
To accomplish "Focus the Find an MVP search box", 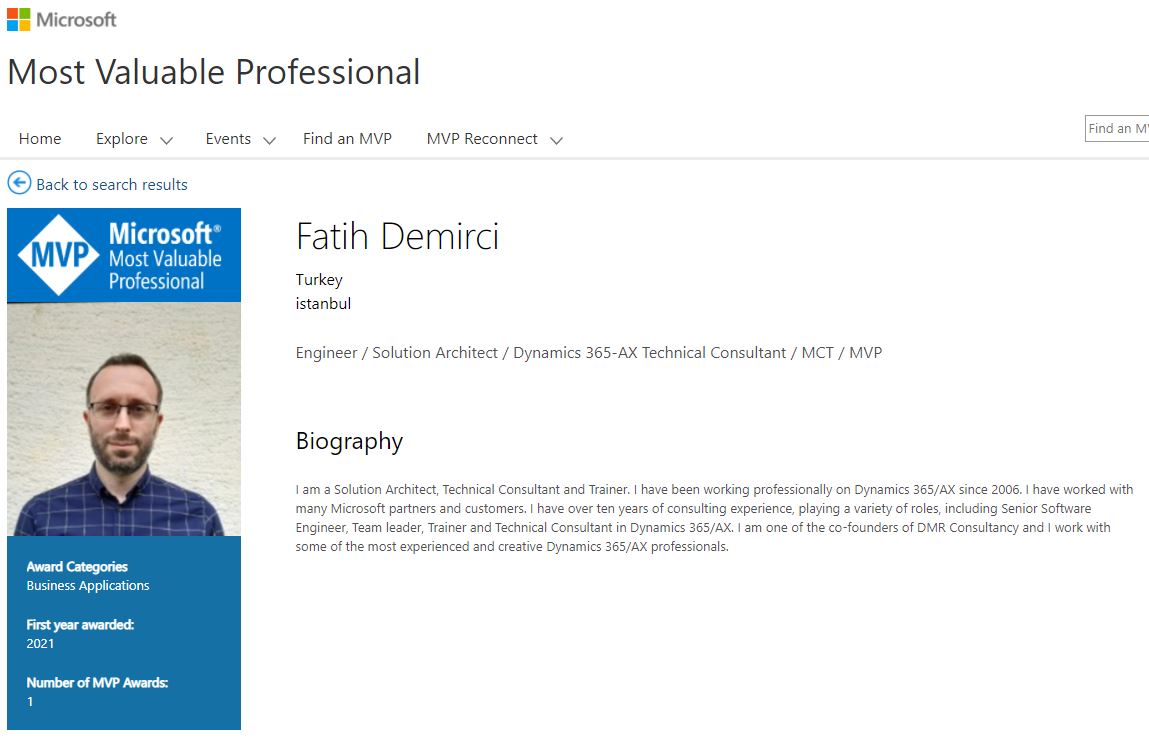I will tap(1117, 128).
